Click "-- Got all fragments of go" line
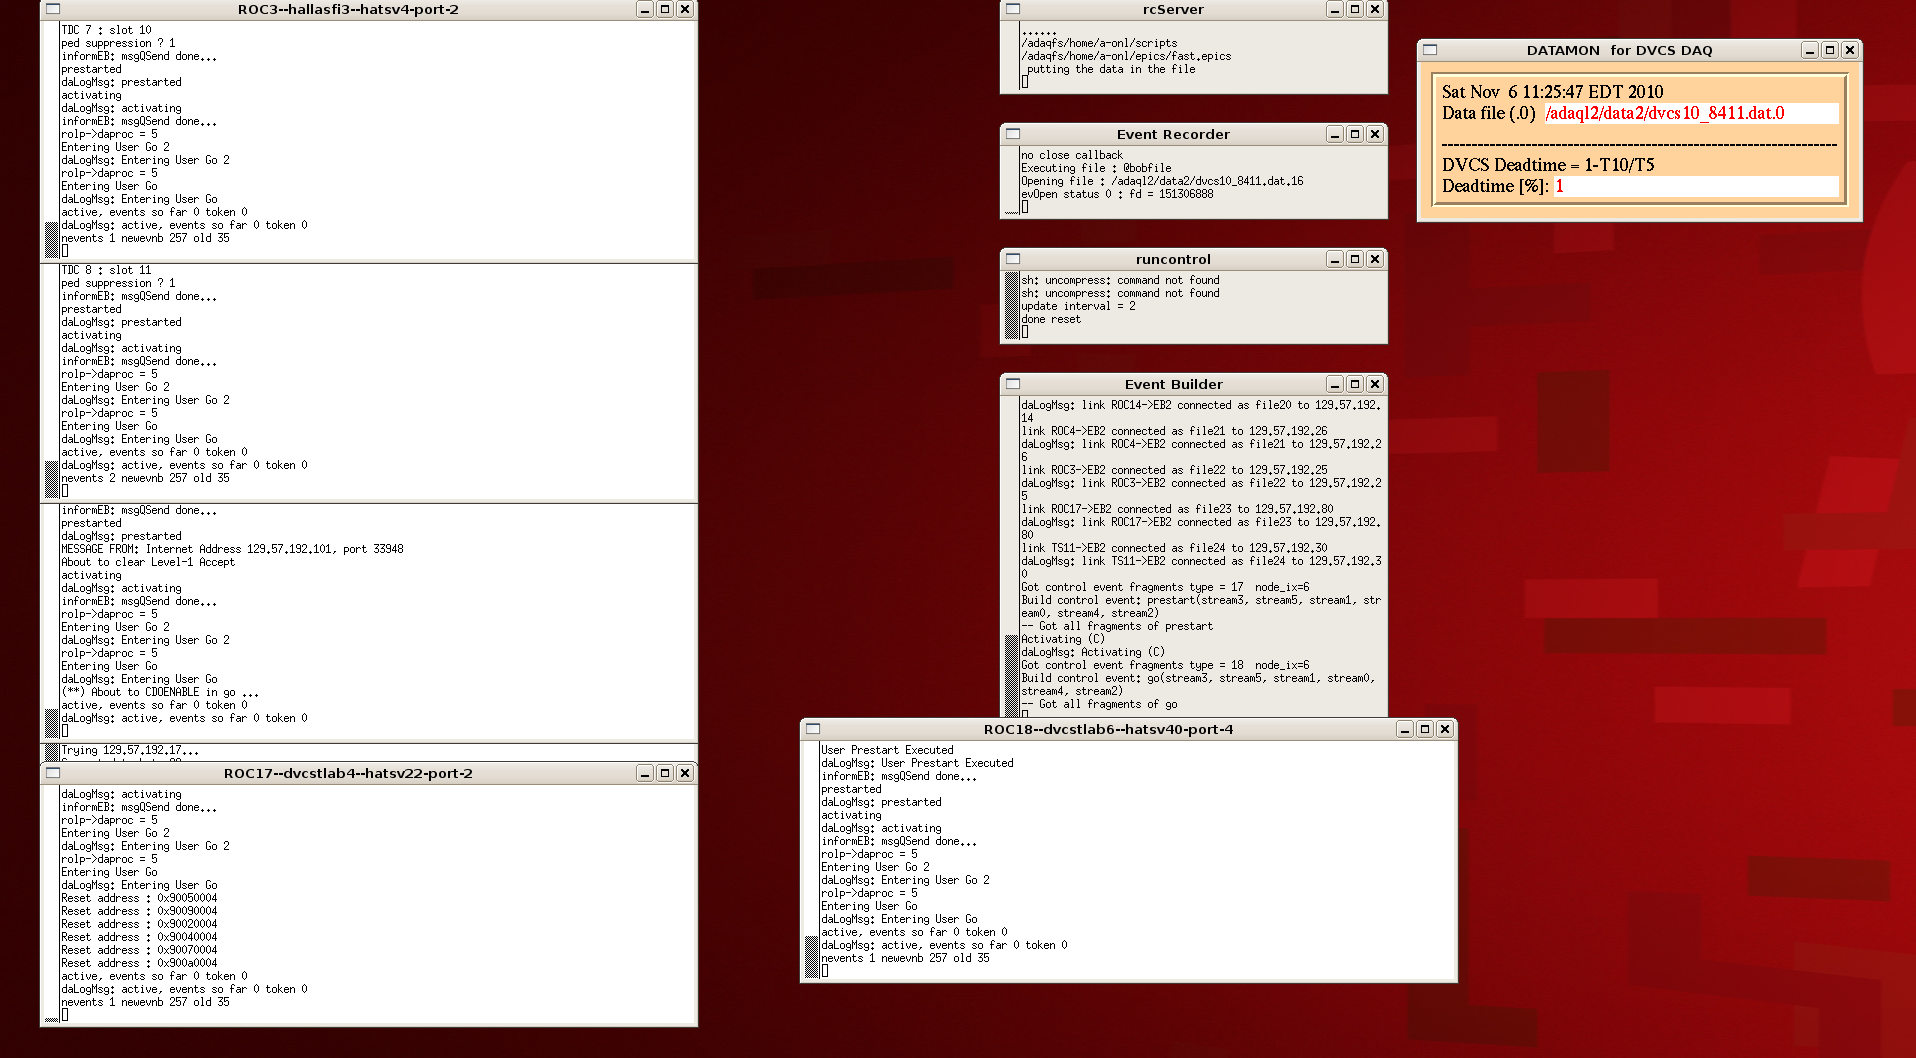Image resolution: width=1916 pixels, height=1058 pixels. tap(1099, 704)
